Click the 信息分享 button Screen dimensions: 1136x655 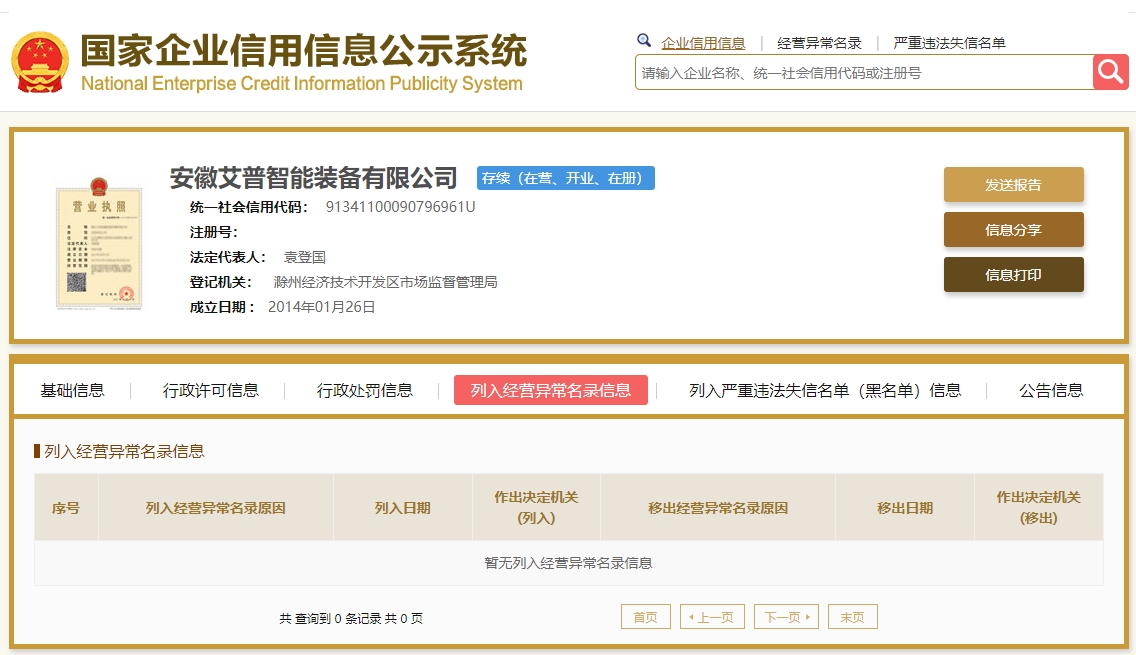[1014, 230]
